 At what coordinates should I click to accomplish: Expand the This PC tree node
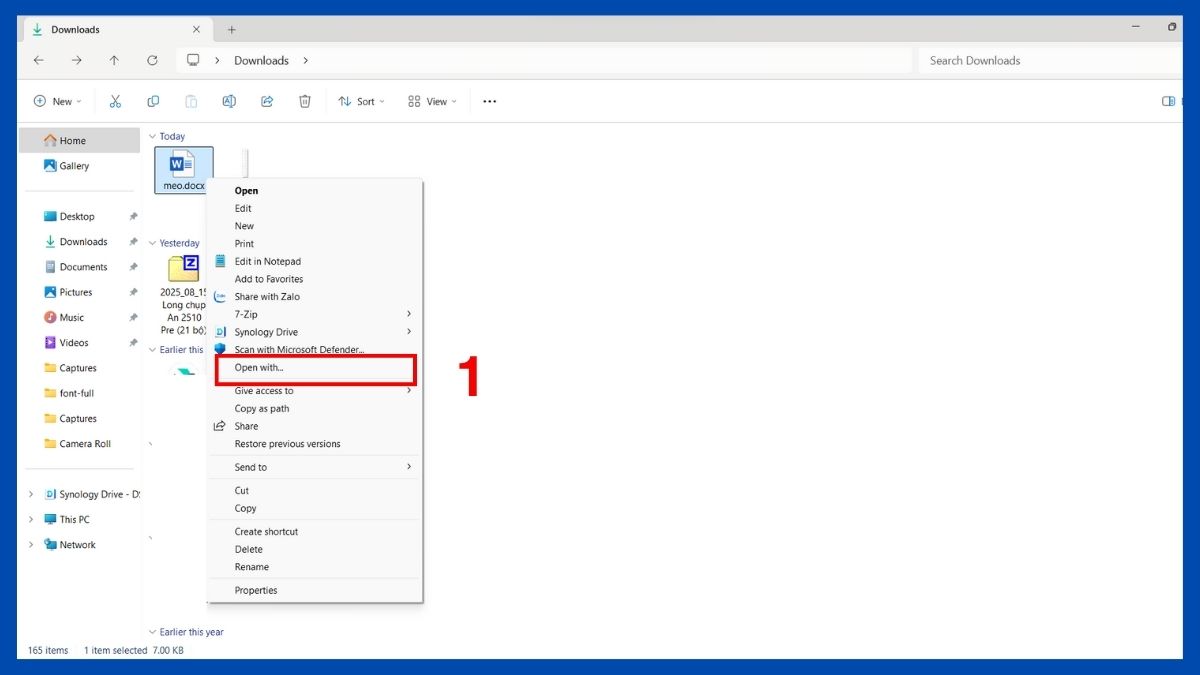31,519
